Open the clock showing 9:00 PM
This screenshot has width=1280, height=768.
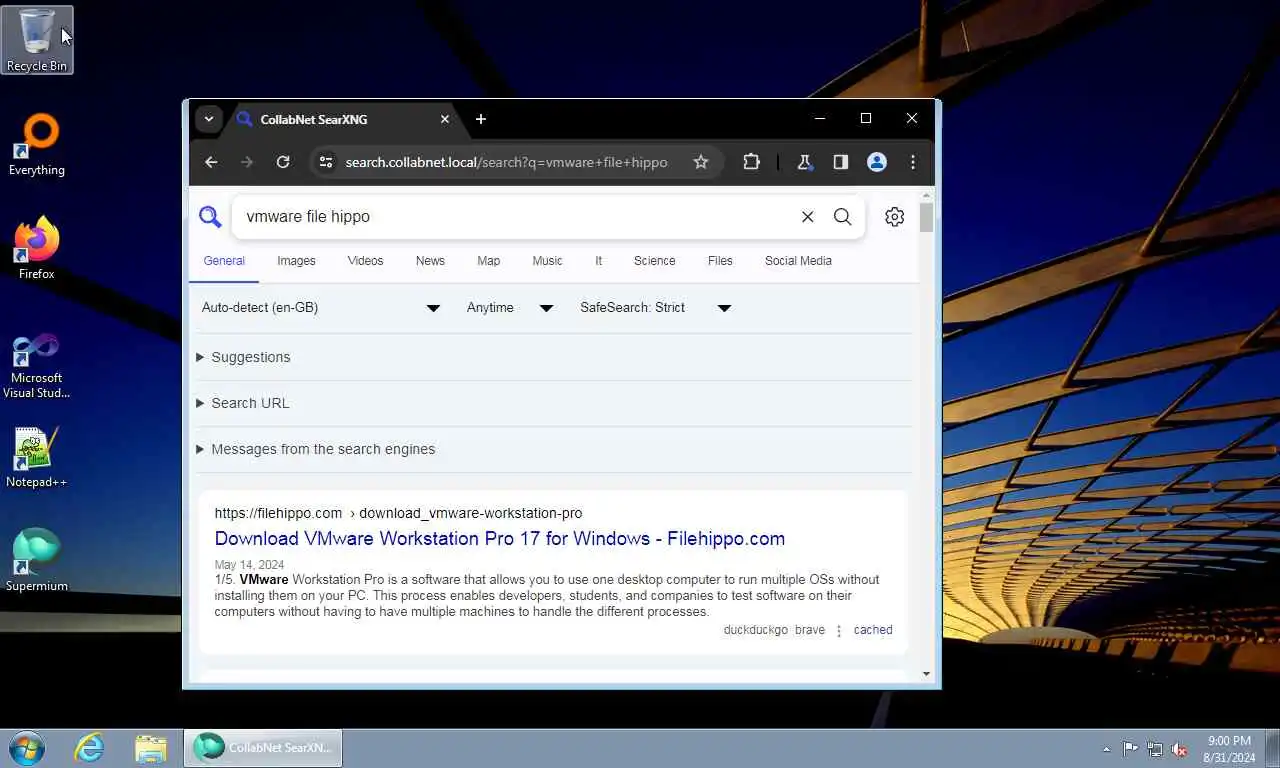coord(1229,749)
